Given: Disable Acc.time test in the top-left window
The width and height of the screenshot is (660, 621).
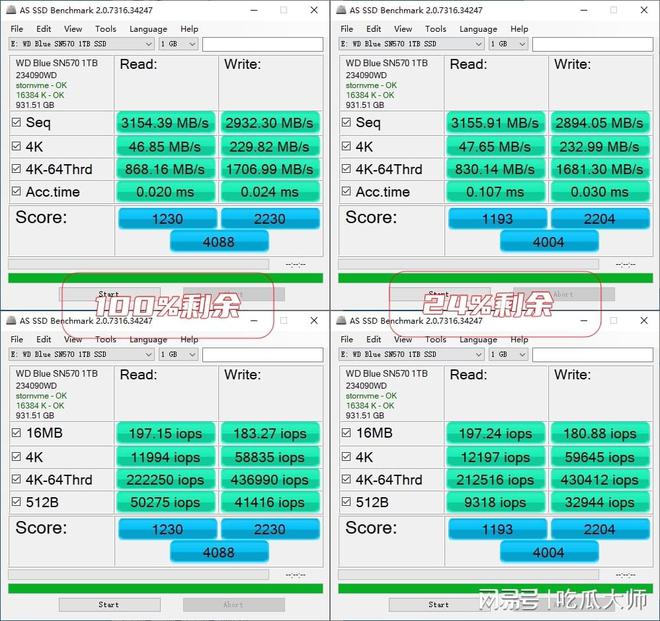Looking at the screenshot, I should click(x=16, y=191).
